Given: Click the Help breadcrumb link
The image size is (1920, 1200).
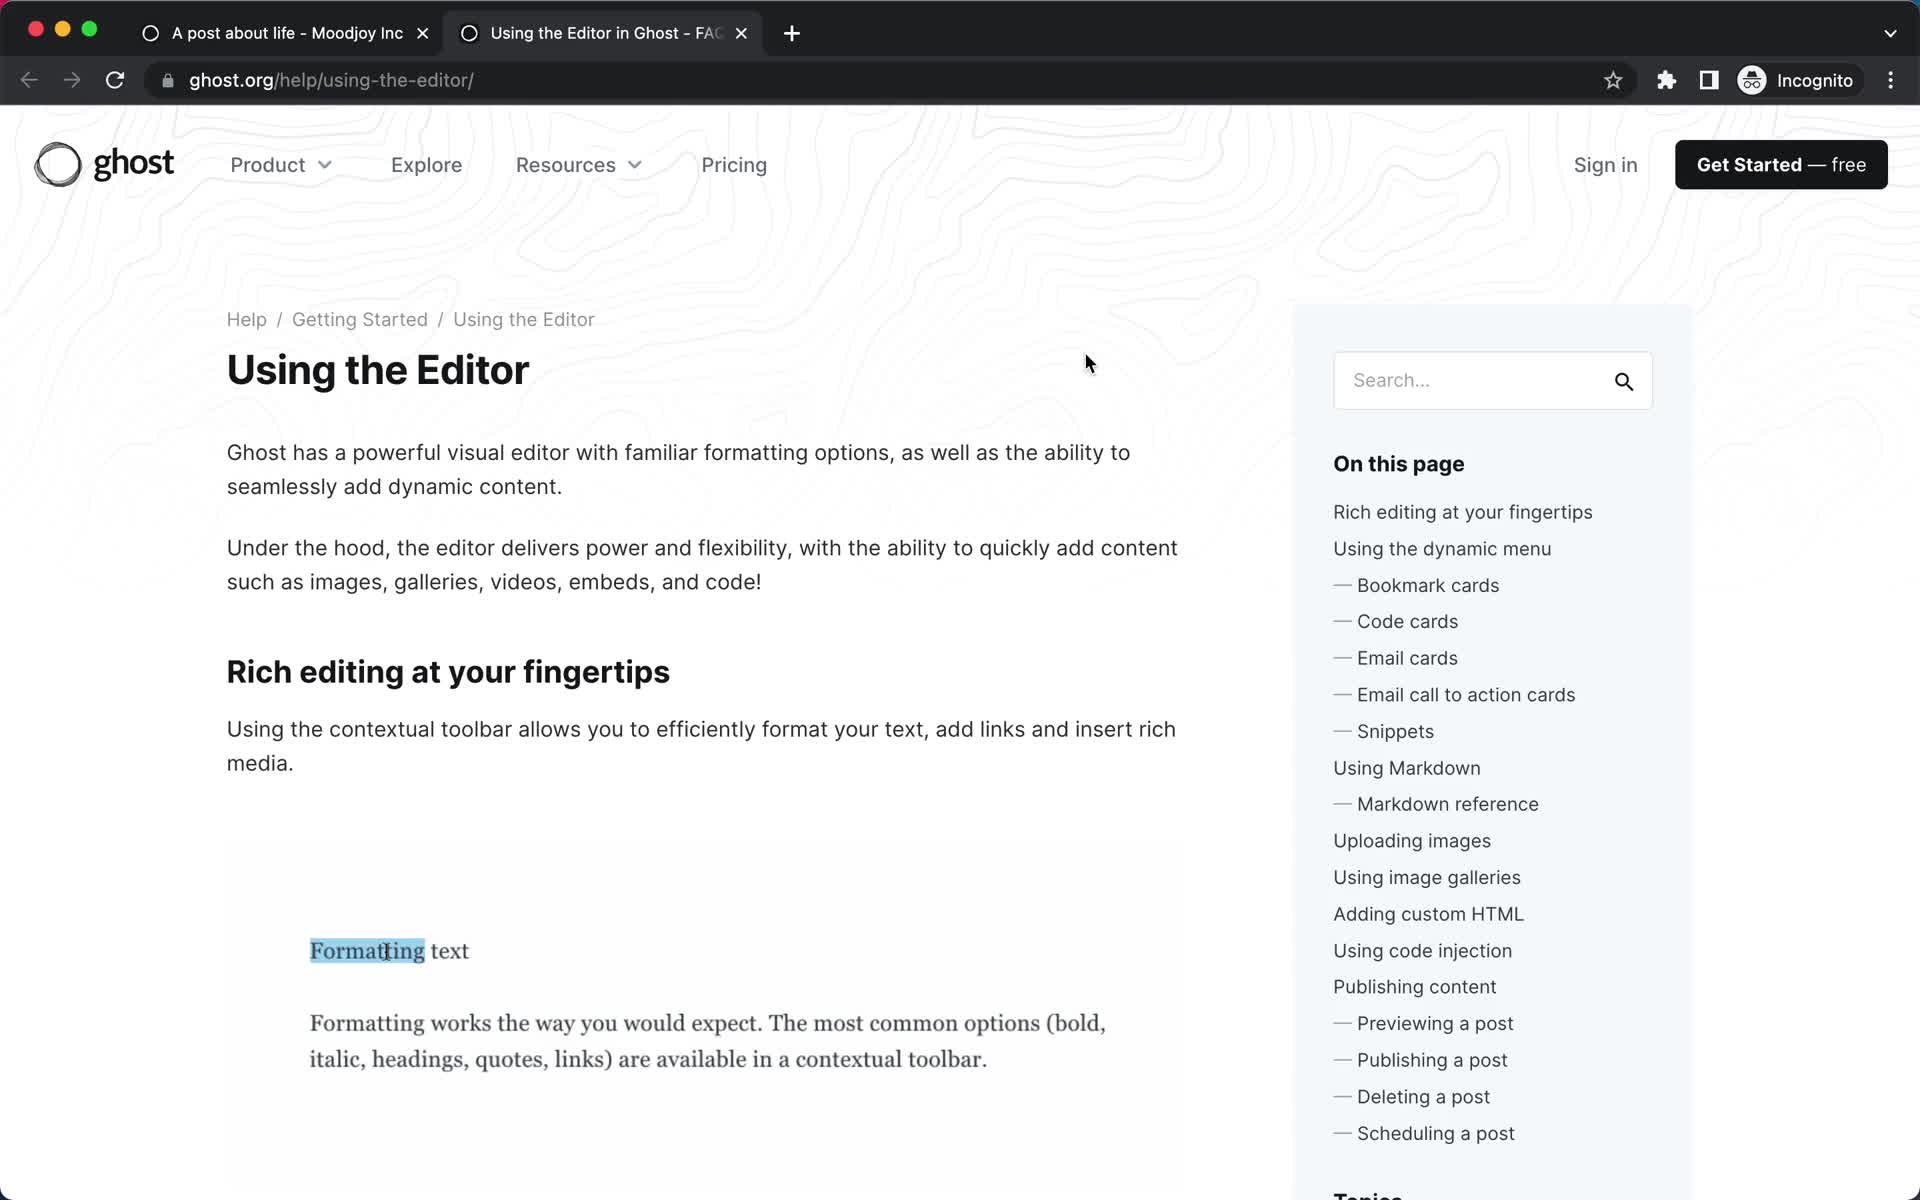Looking at the screenshot, I should [246, 319].
